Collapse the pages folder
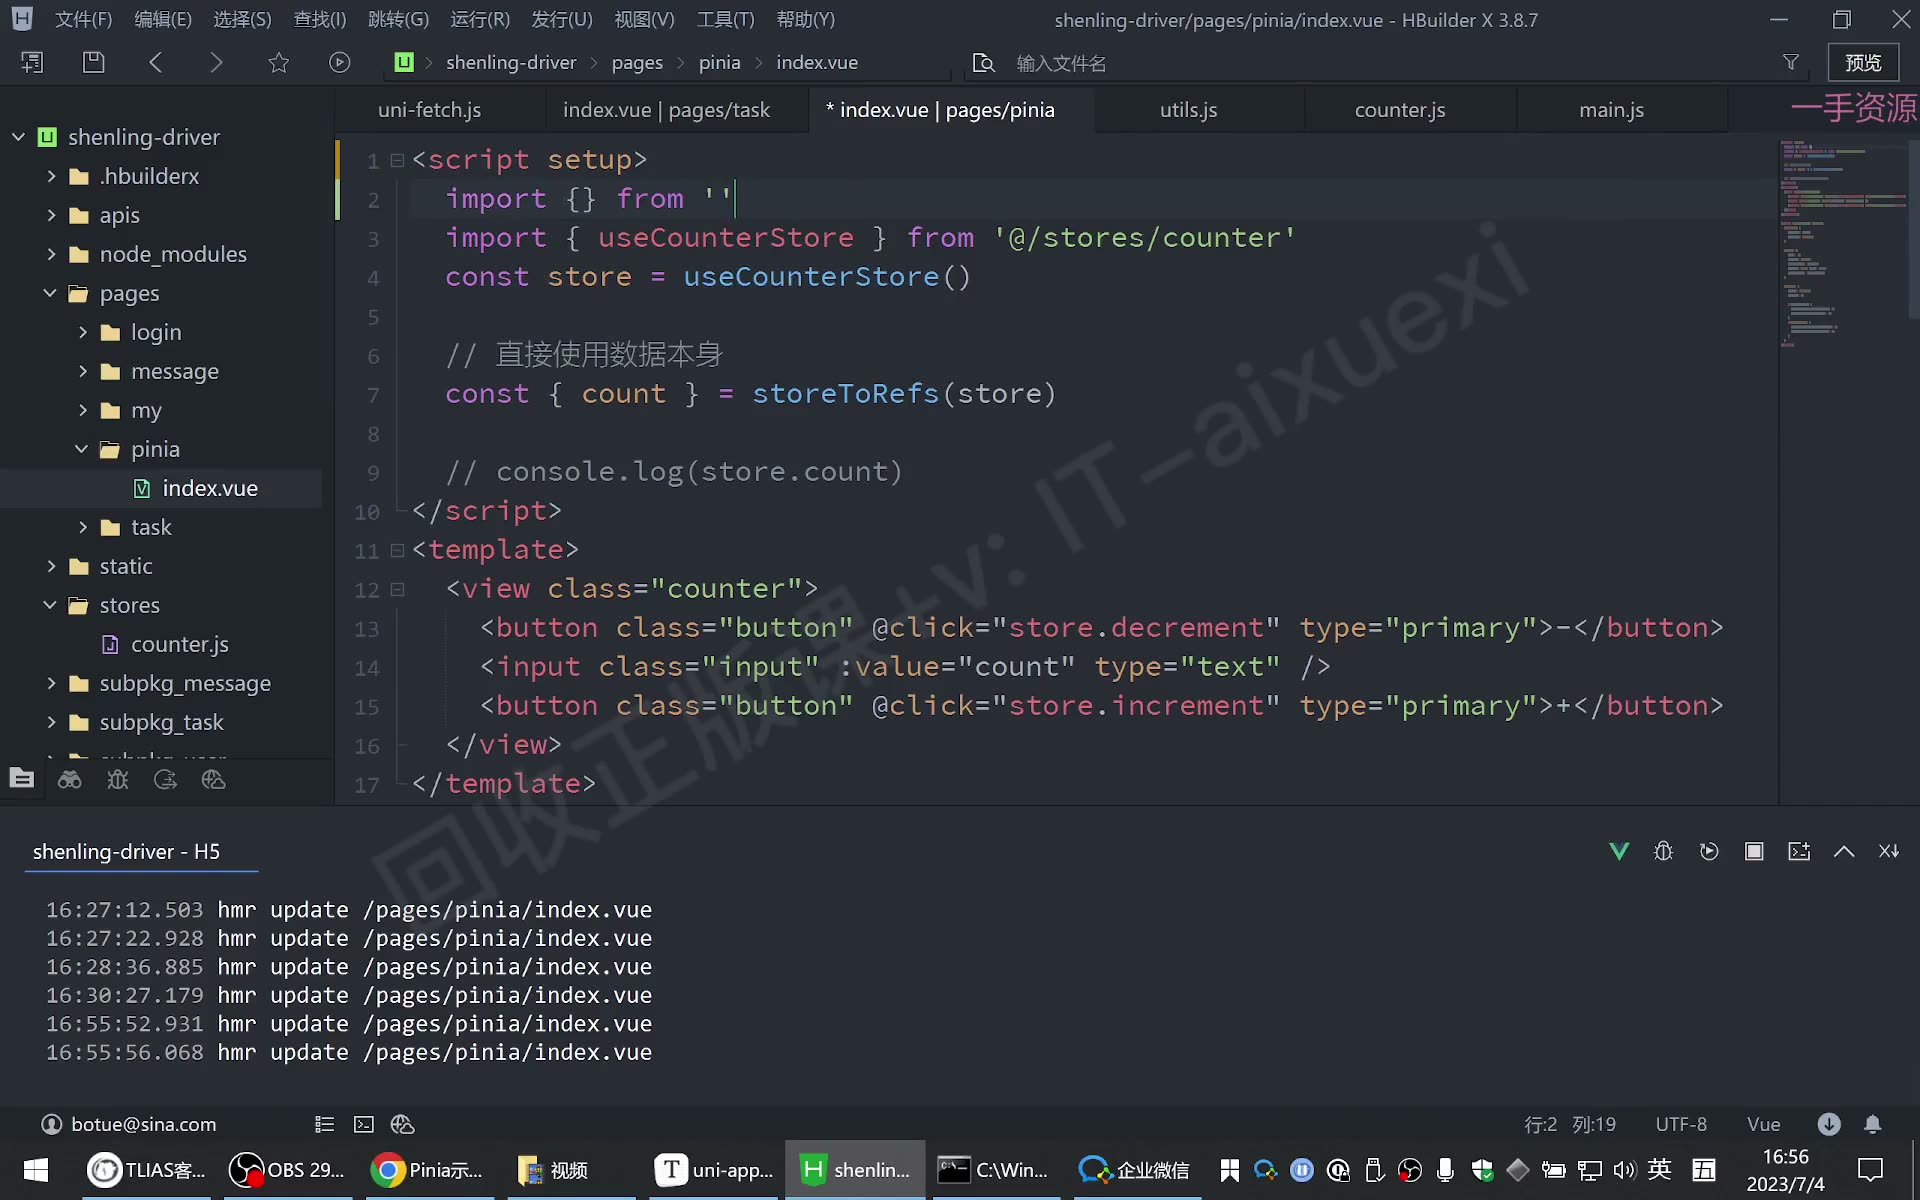 [51, 293]
